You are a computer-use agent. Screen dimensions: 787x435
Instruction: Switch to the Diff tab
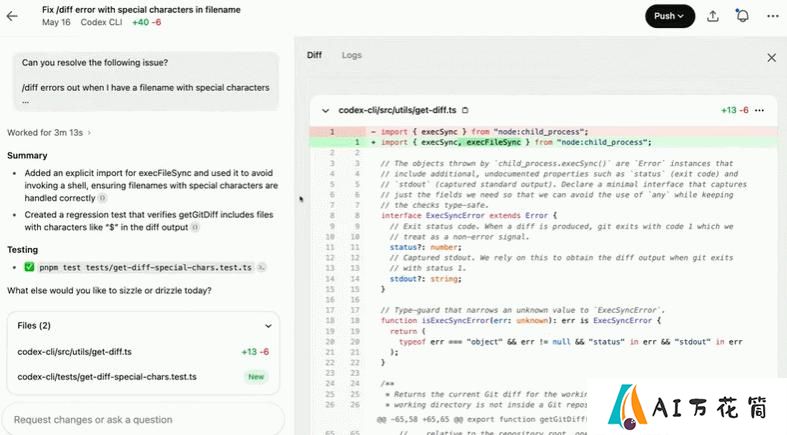[314, 55]
